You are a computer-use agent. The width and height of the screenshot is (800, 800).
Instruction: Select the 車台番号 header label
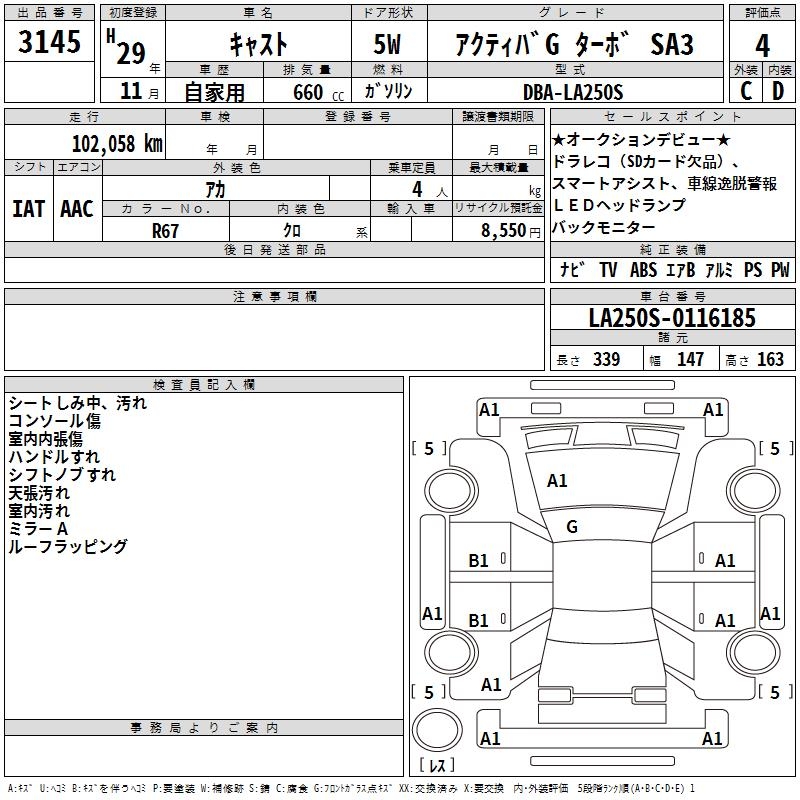672,296
